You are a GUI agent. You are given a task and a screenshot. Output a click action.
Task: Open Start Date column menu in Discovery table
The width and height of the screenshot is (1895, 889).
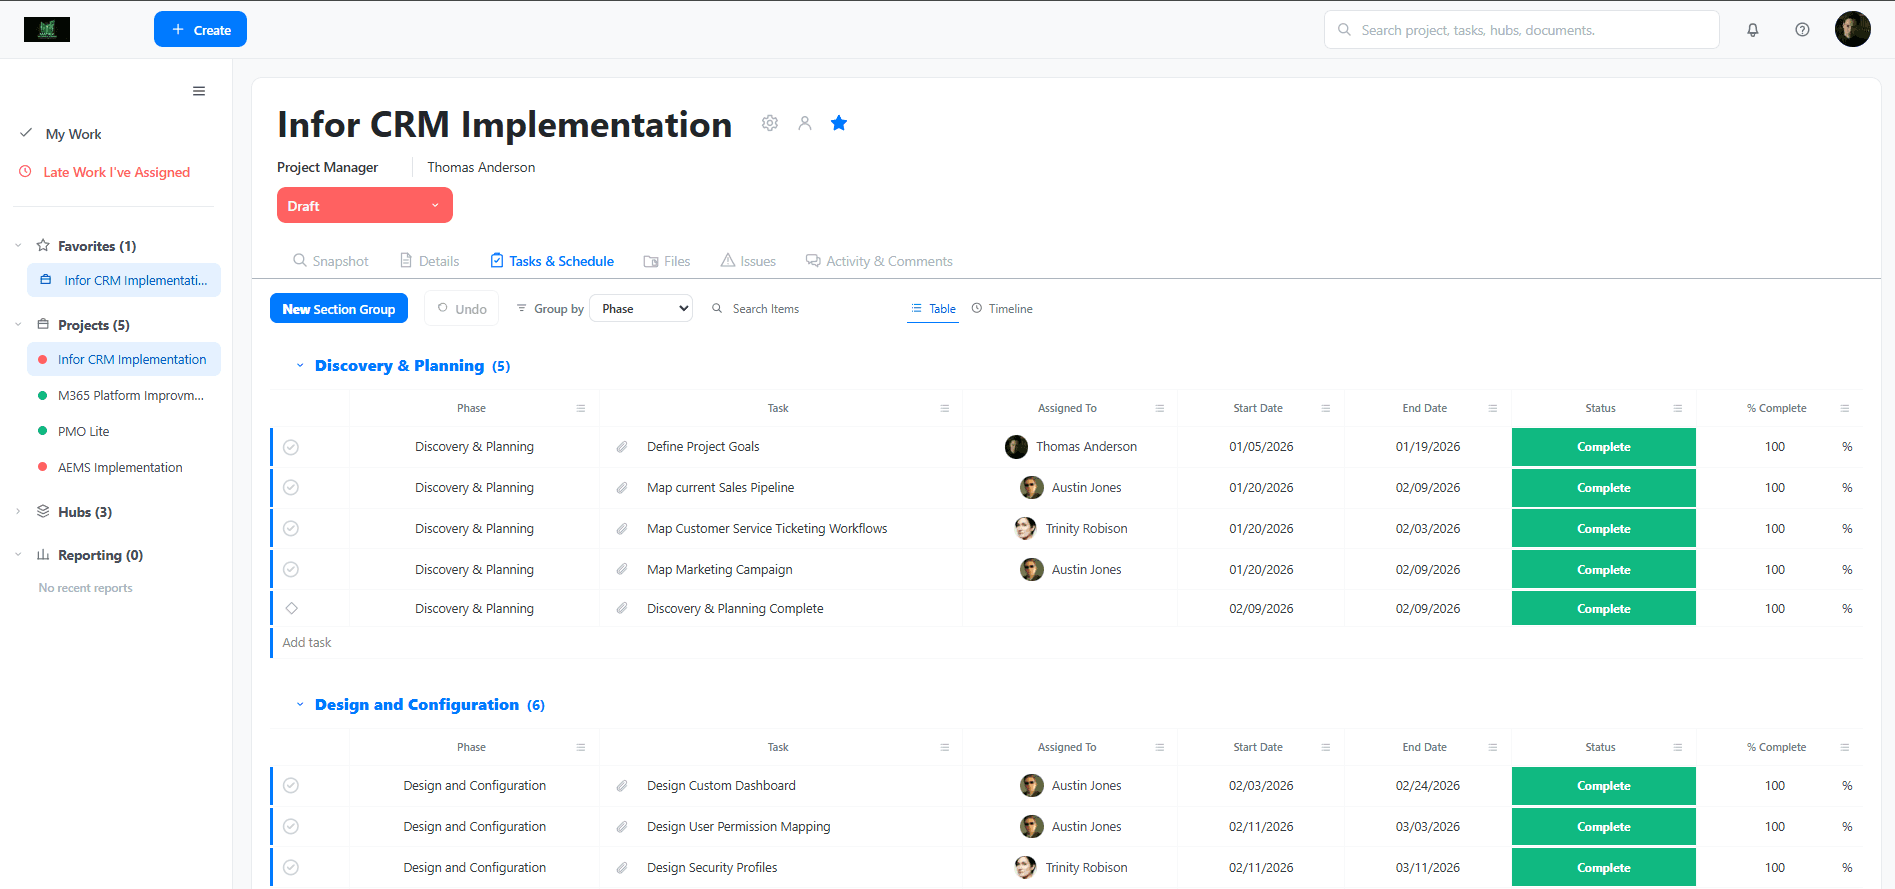click(x=1326, y=408)
